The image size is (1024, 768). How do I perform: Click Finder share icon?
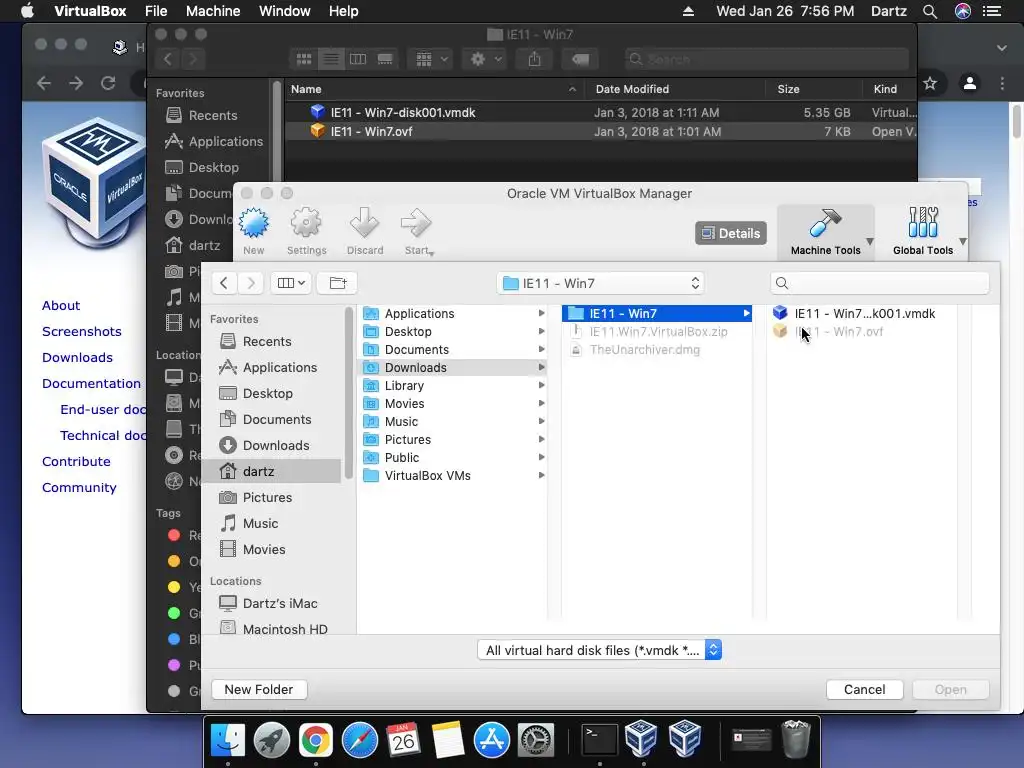[534, 59]
